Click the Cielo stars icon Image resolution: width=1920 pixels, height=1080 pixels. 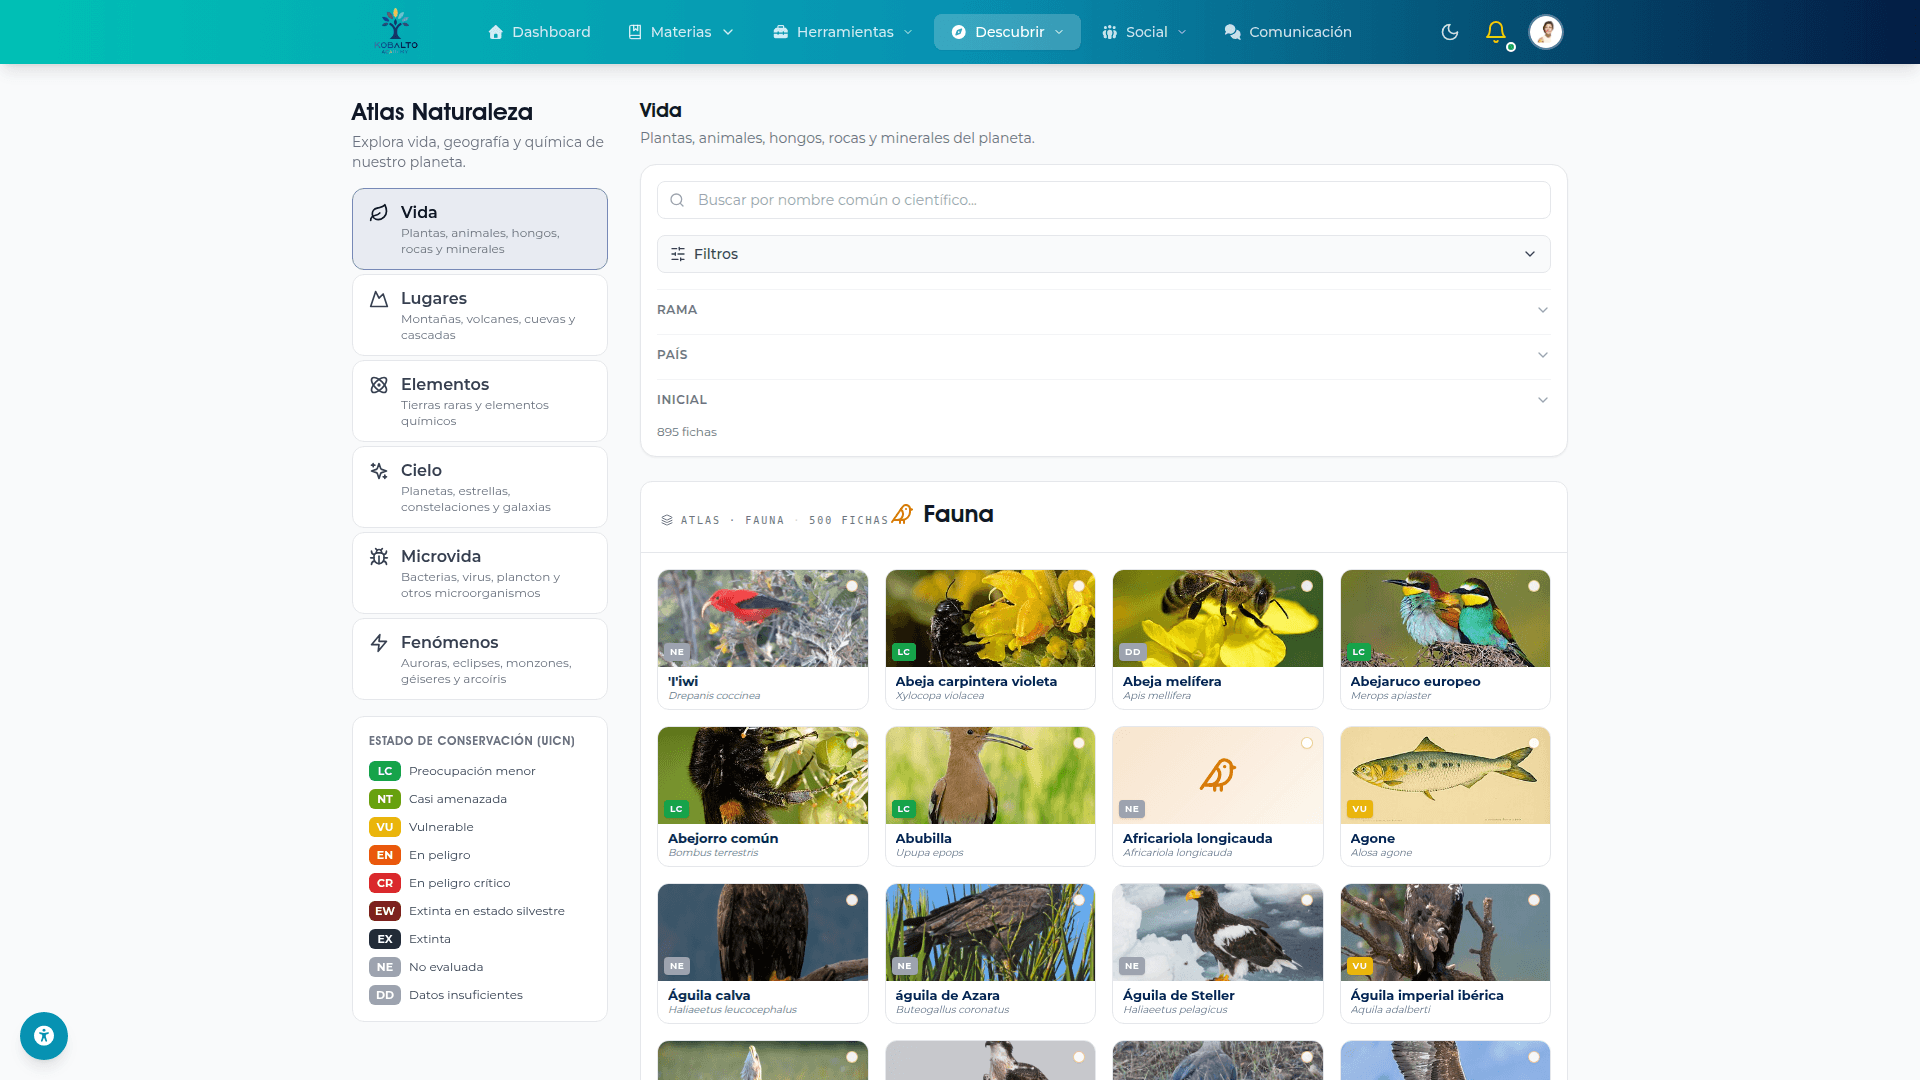(379, 471)
